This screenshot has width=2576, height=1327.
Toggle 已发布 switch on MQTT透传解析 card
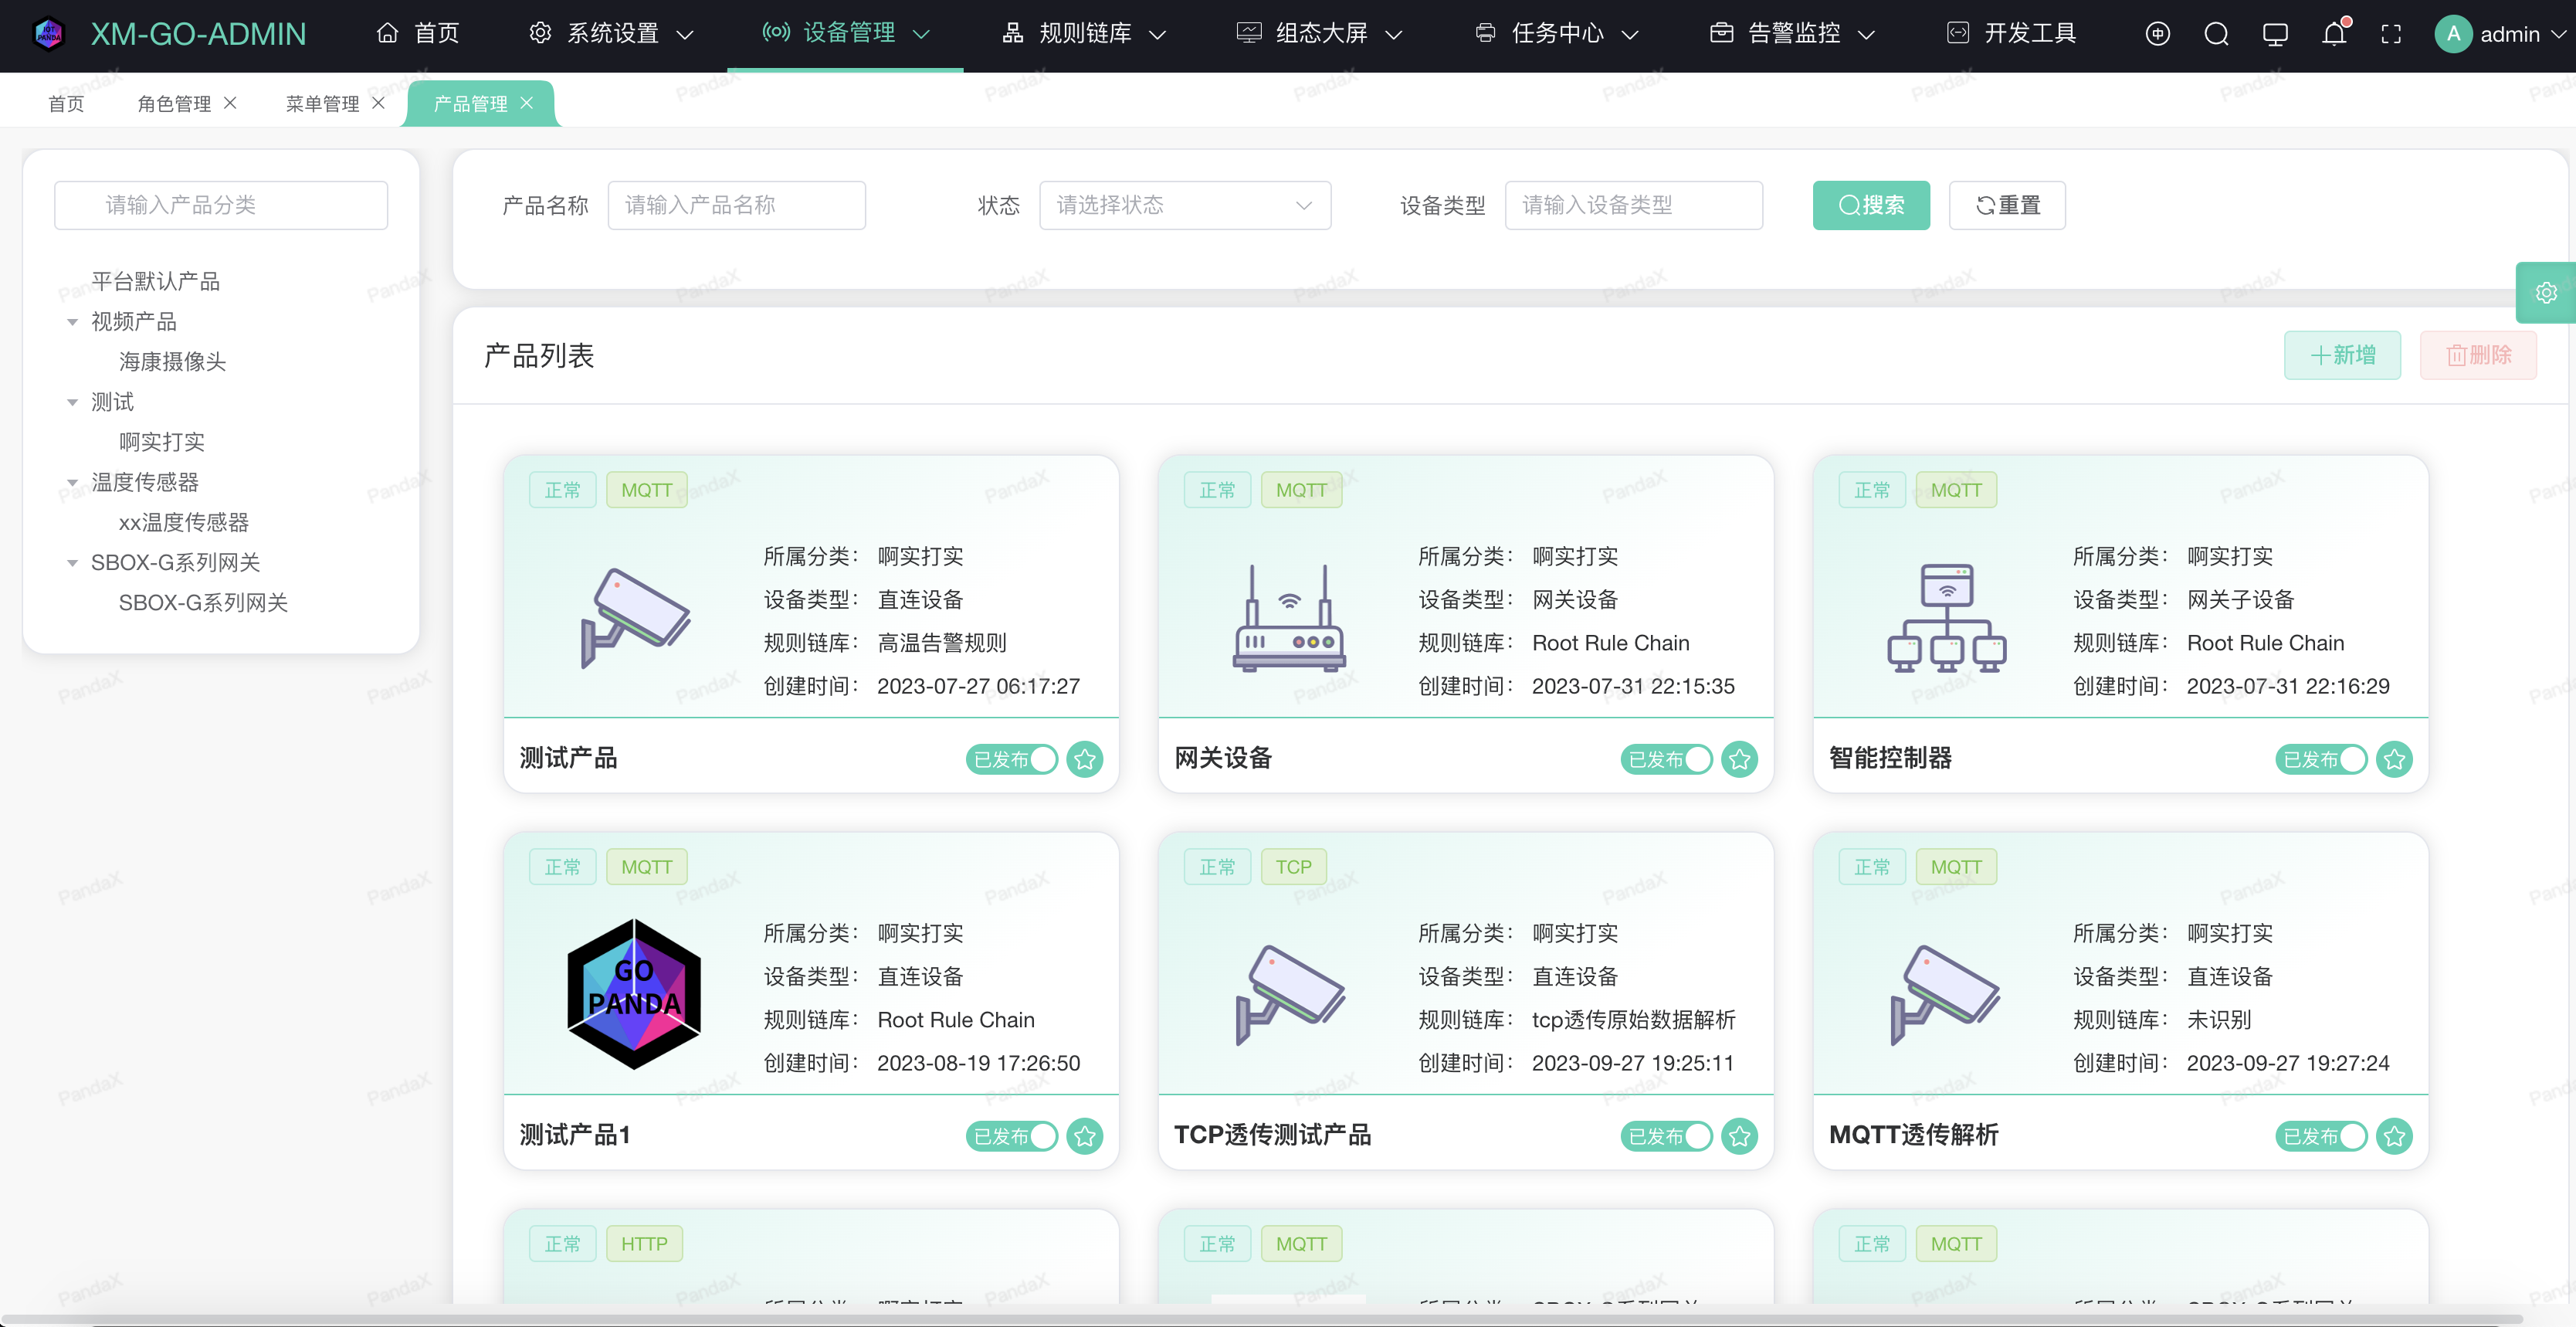pos(2321,1137)
